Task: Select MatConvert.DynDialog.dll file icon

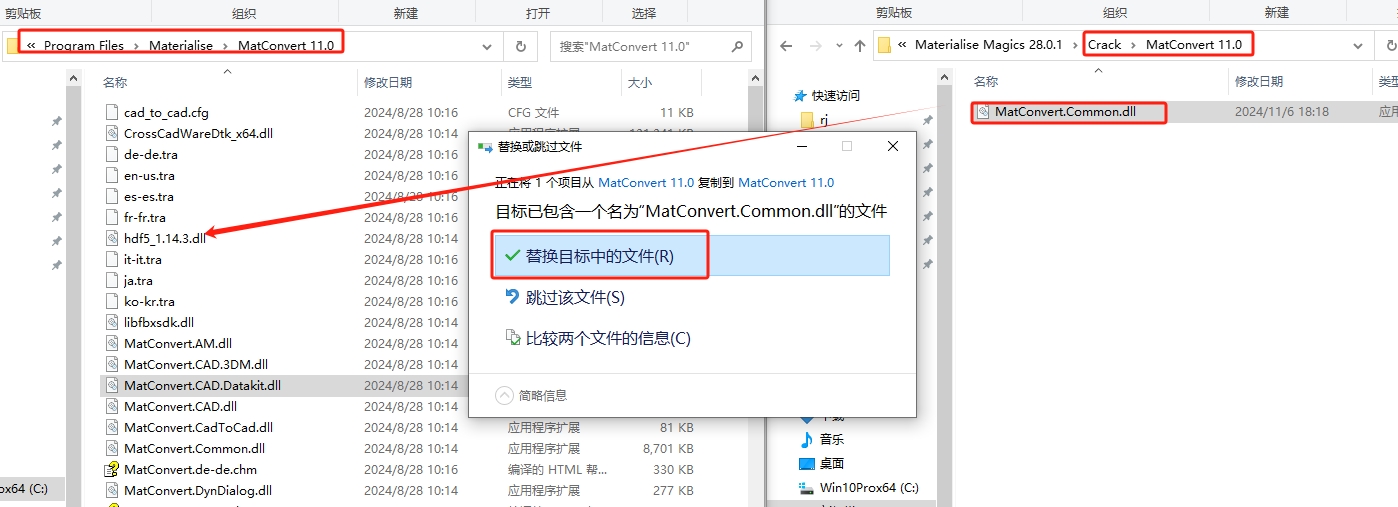Action: point(112,490)
